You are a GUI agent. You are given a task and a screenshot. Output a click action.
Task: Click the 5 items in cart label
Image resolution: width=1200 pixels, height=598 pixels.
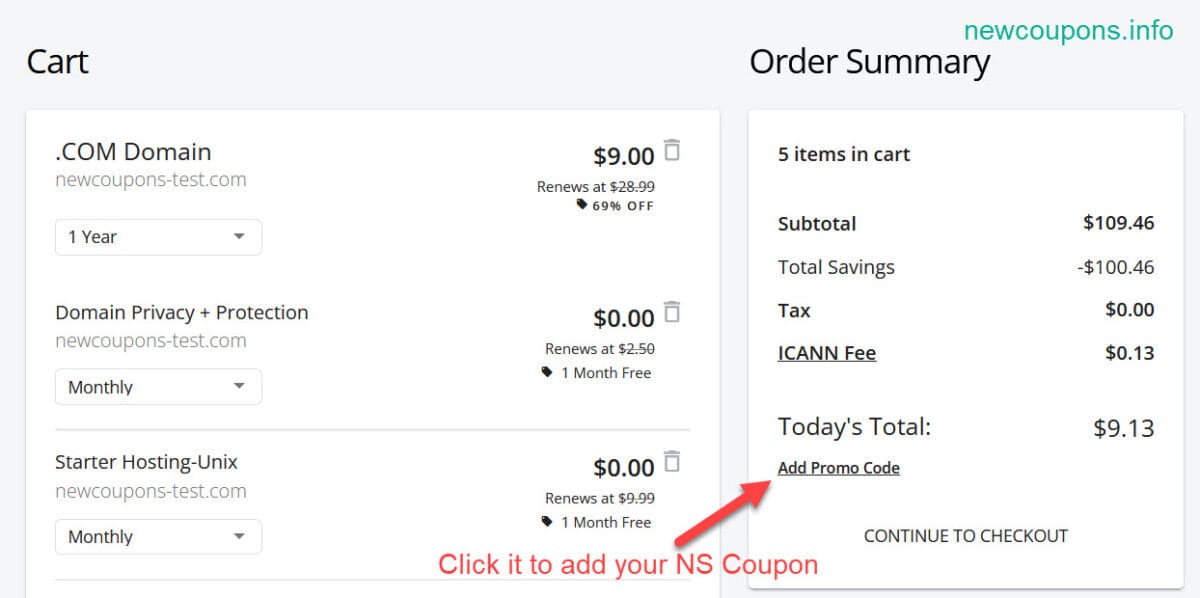tap(844, 154)
